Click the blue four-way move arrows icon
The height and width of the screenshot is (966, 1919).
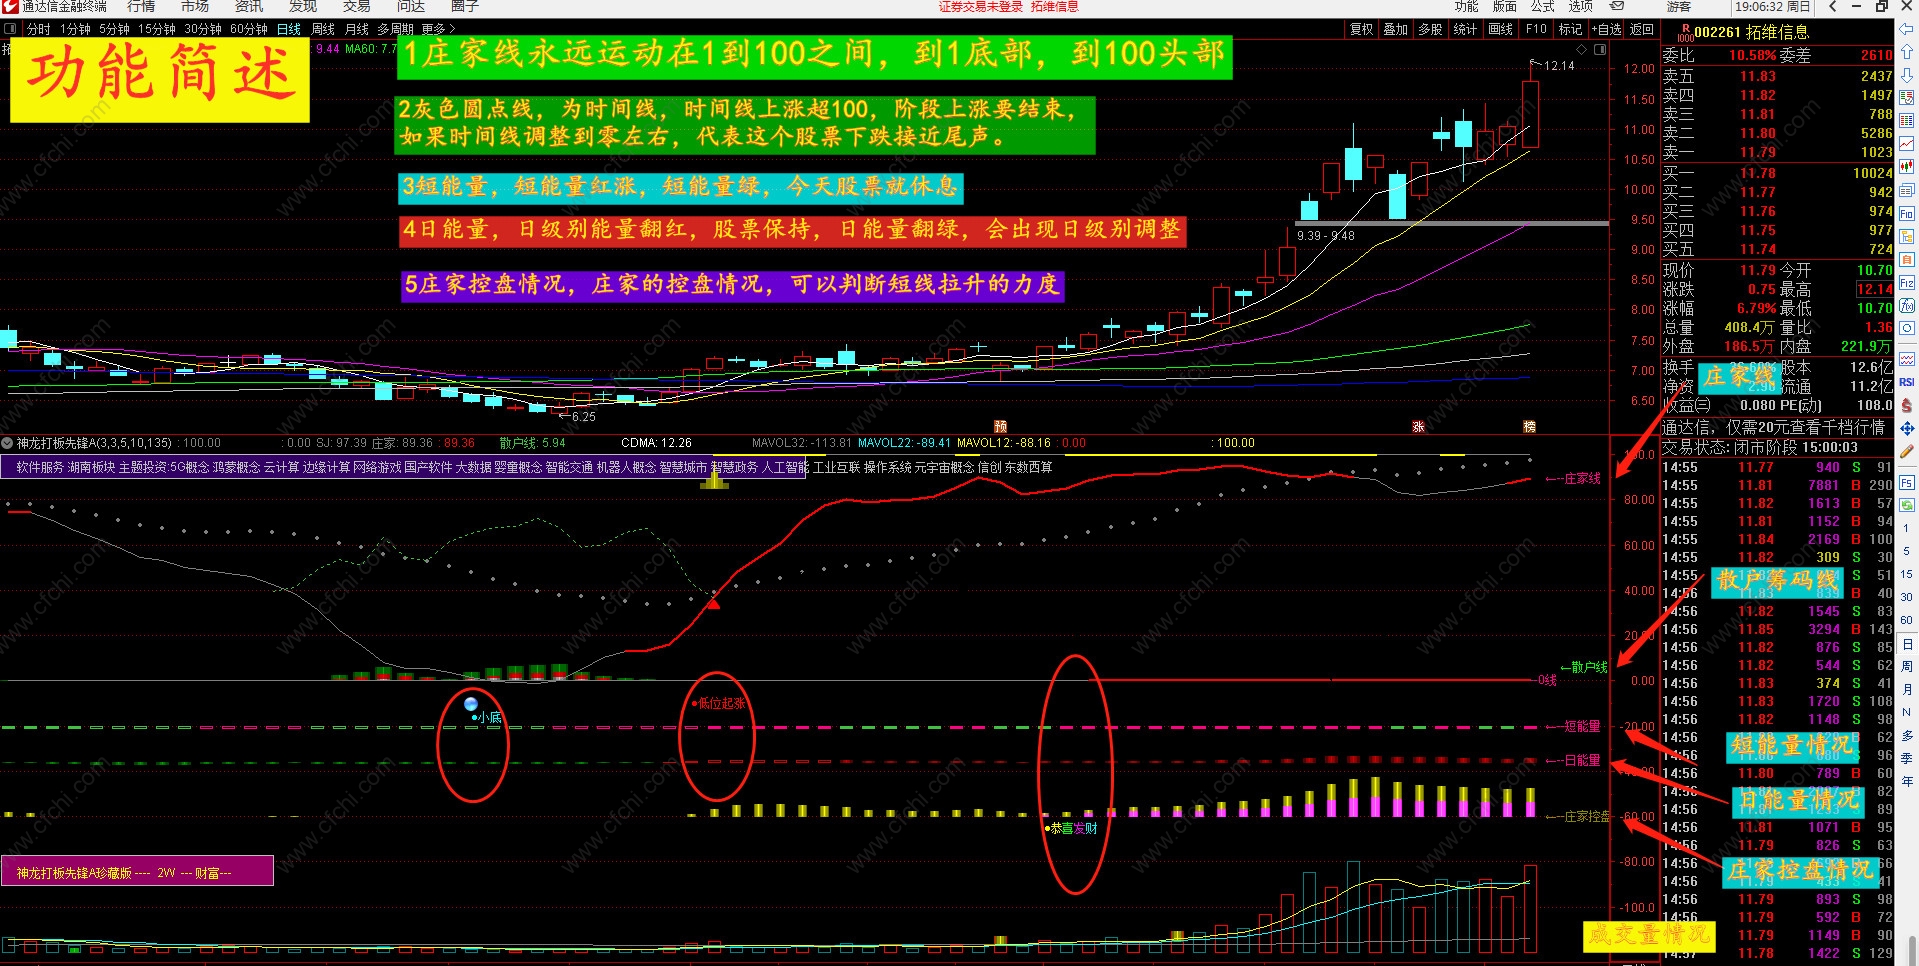[x=1907, y=428]
